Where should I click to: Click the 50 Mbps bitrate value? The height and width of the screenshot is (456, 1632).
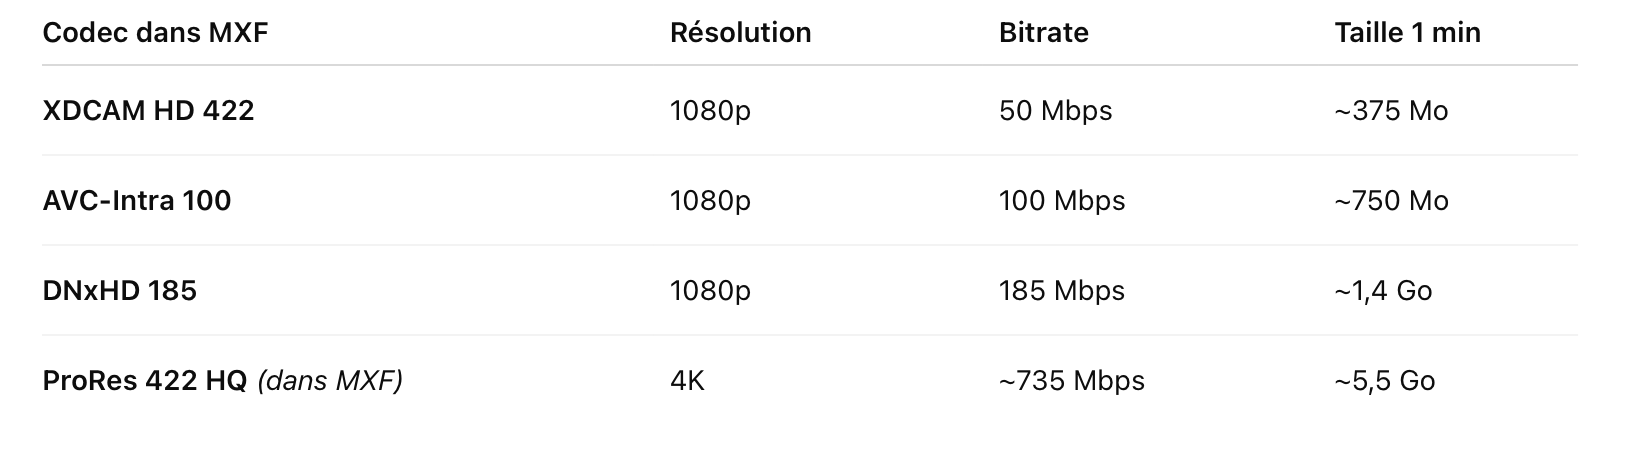coord(1055,111)
